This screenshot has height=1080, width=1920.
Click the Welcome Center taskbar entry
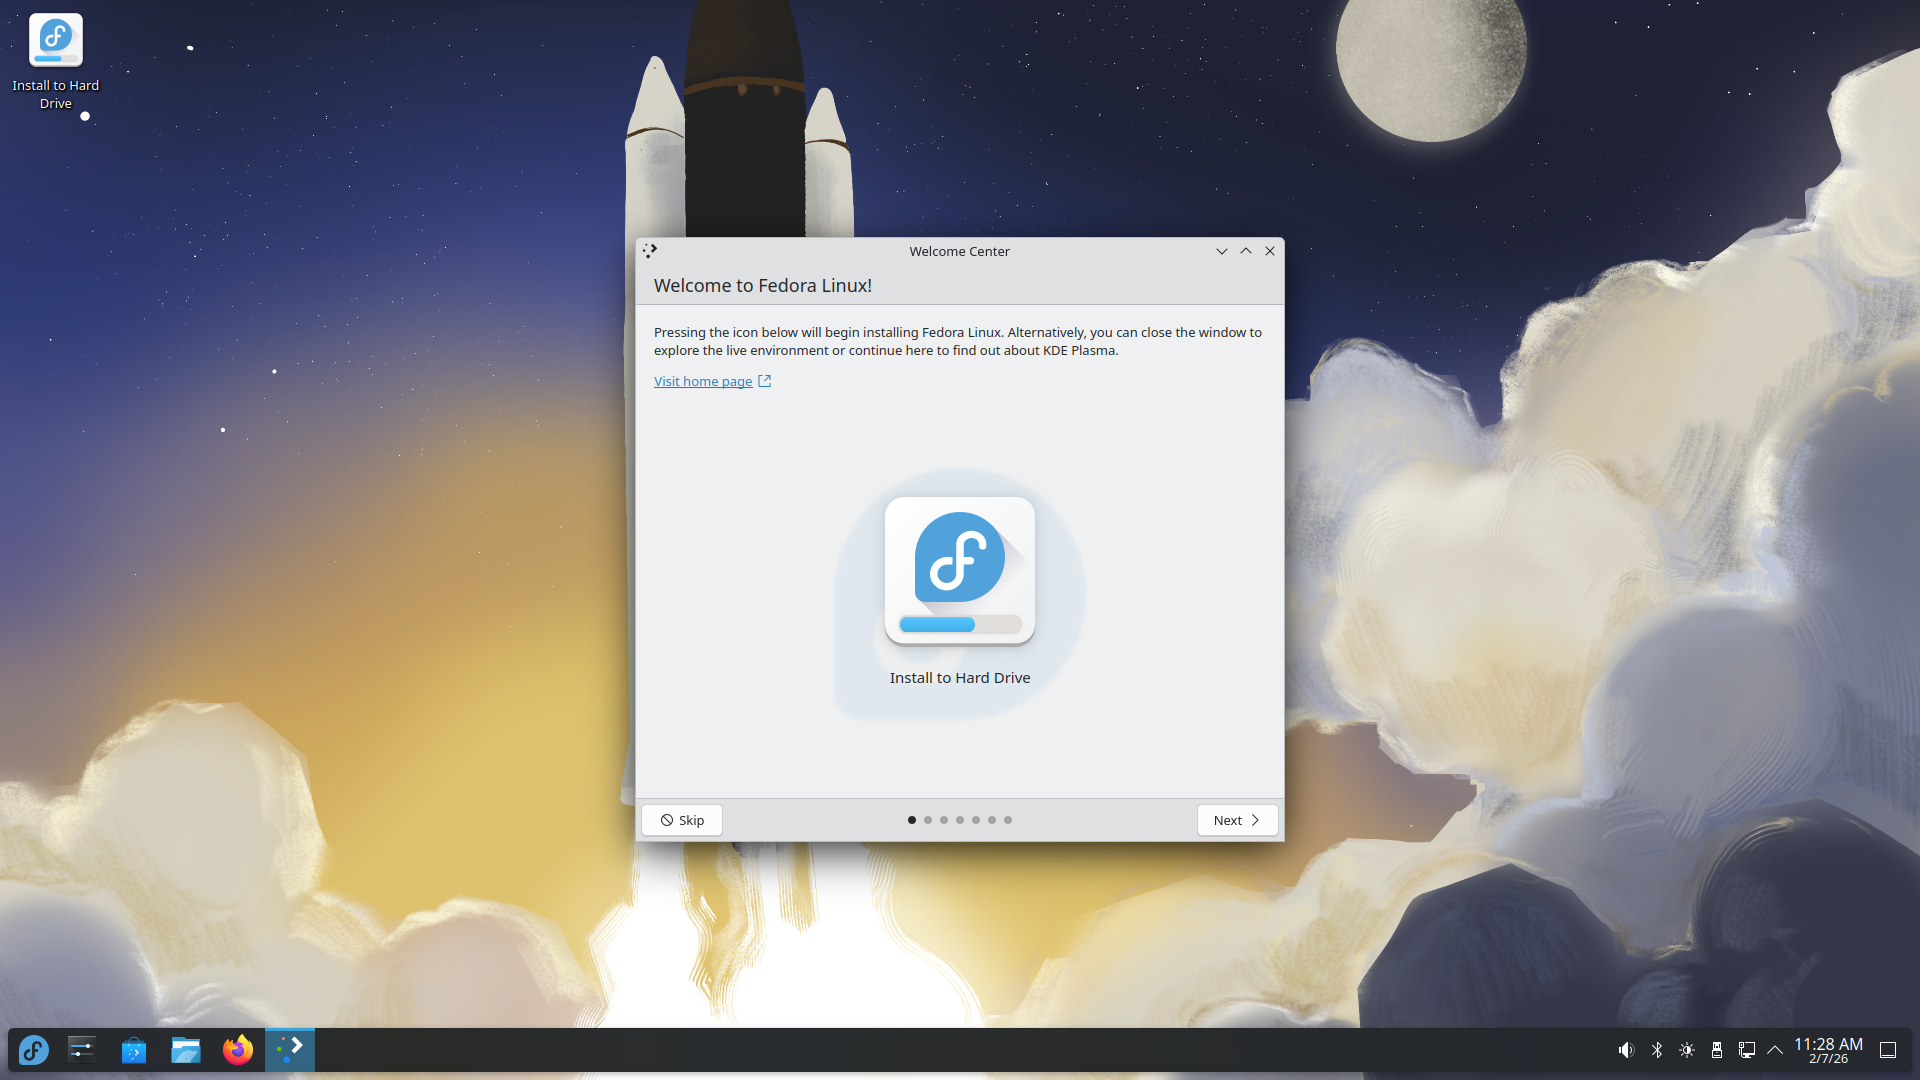point(290,1050)
